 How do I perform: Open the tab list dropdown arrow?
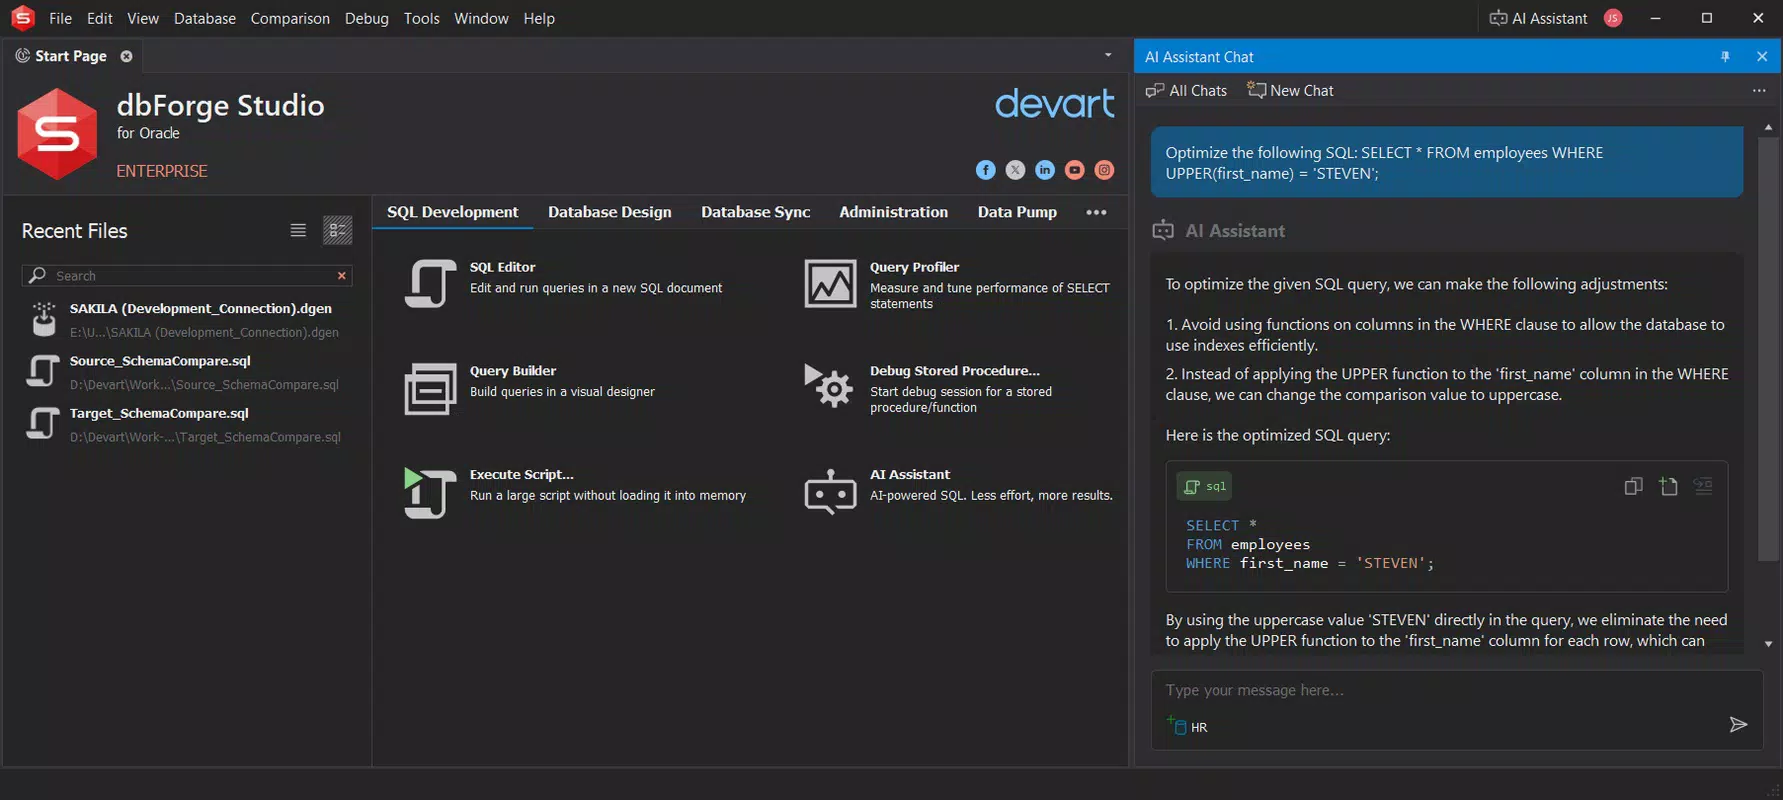pos(1108,55)
